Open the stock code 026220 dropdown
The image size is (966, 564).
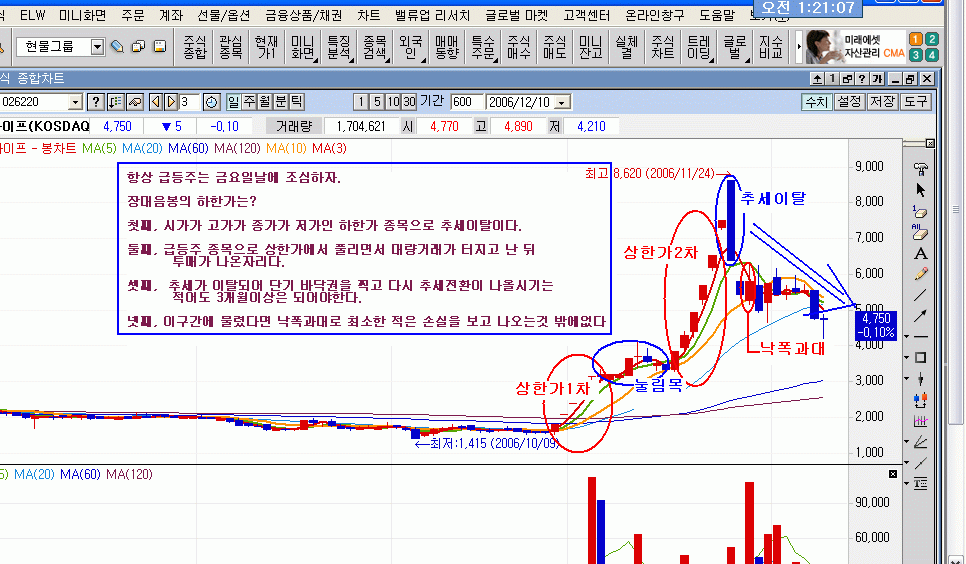(x=75, y=102)
